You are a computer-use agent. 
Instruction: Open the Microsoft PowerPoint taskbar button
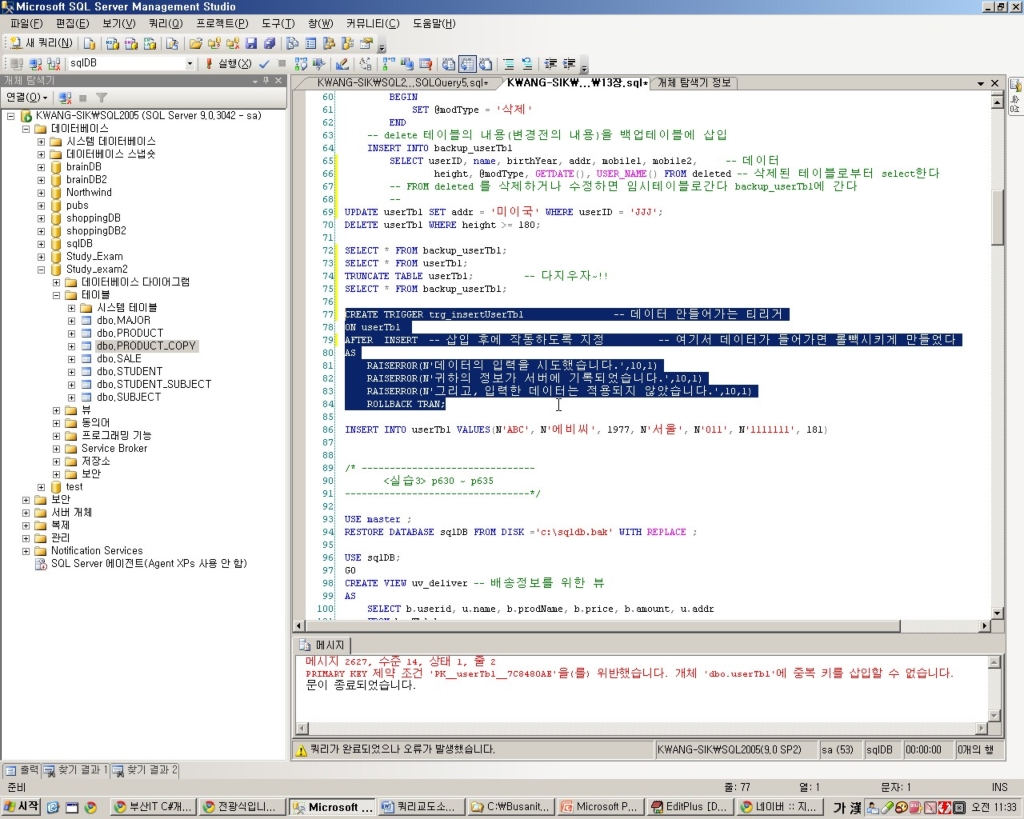click(600, 807)
